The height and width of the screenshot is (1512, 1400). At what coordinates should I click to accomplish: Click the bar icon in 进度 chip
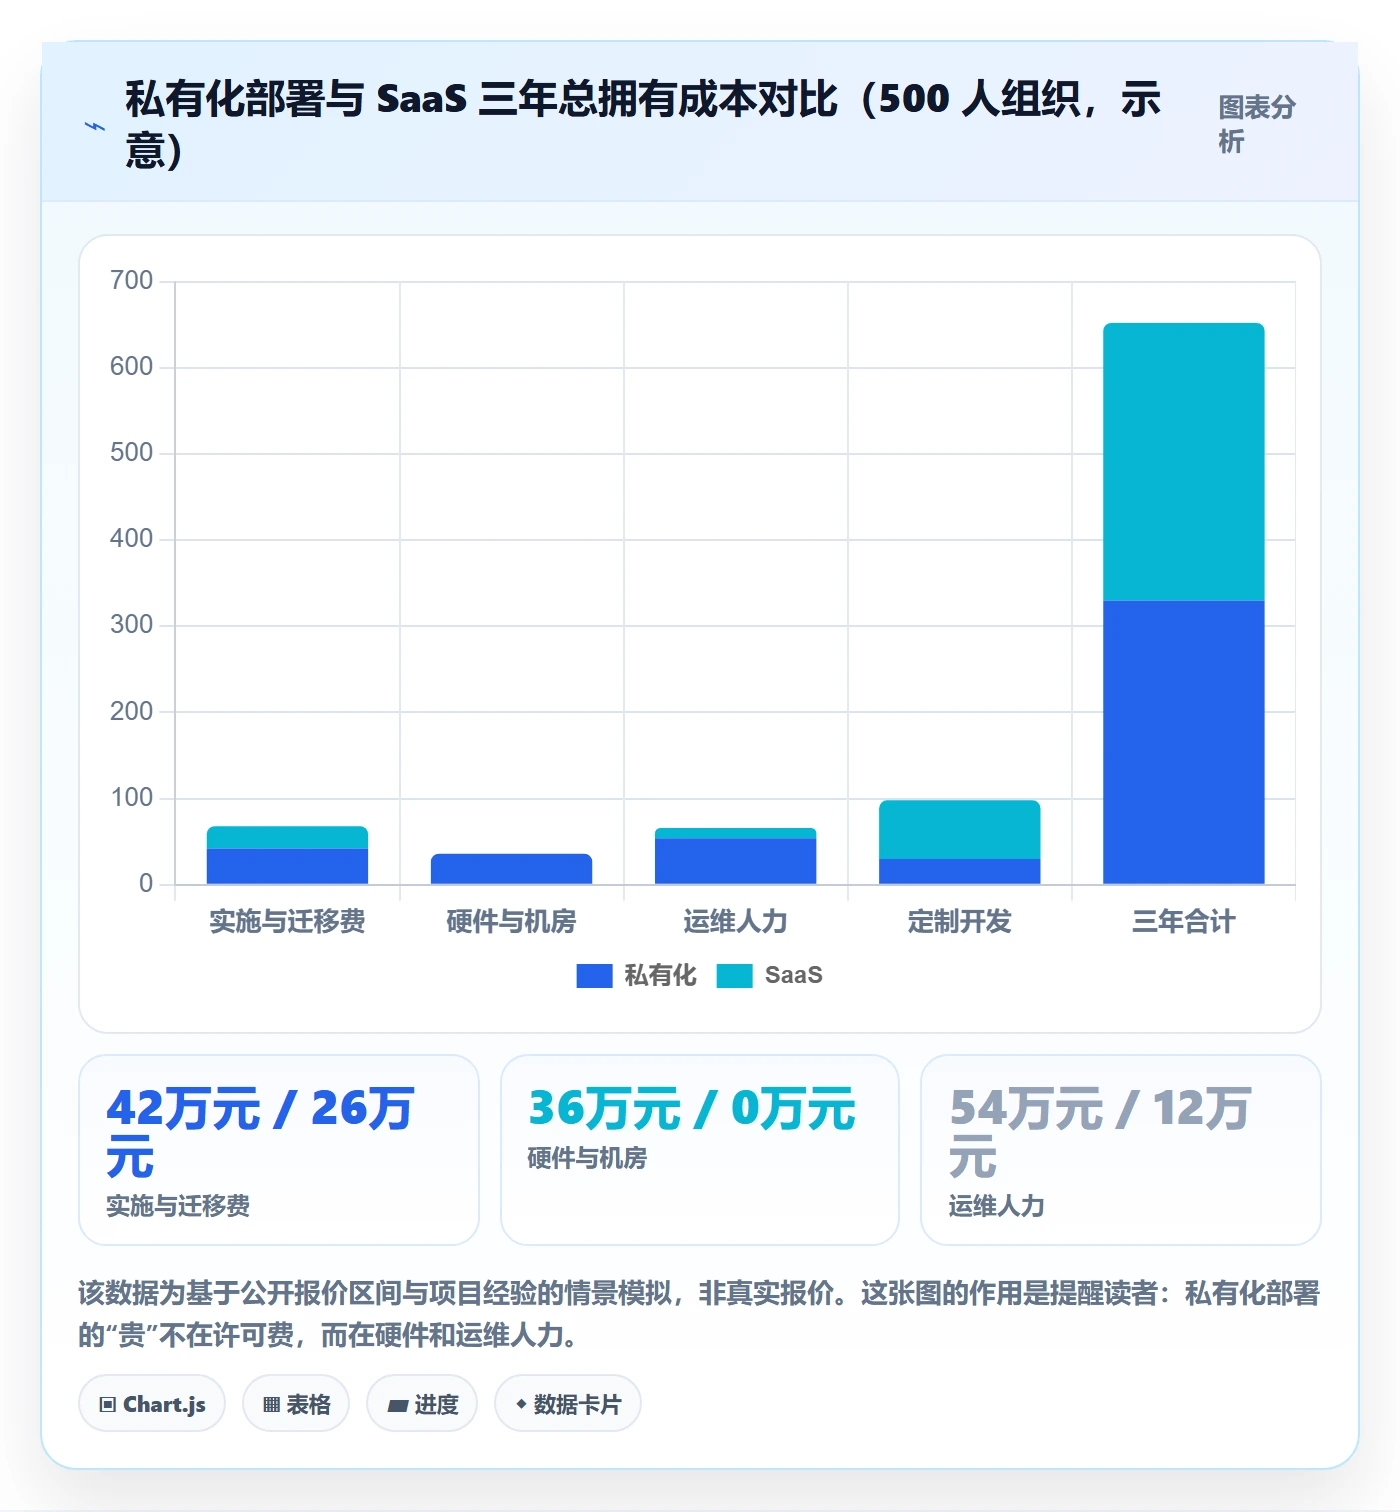click(x=397, y=1406)
